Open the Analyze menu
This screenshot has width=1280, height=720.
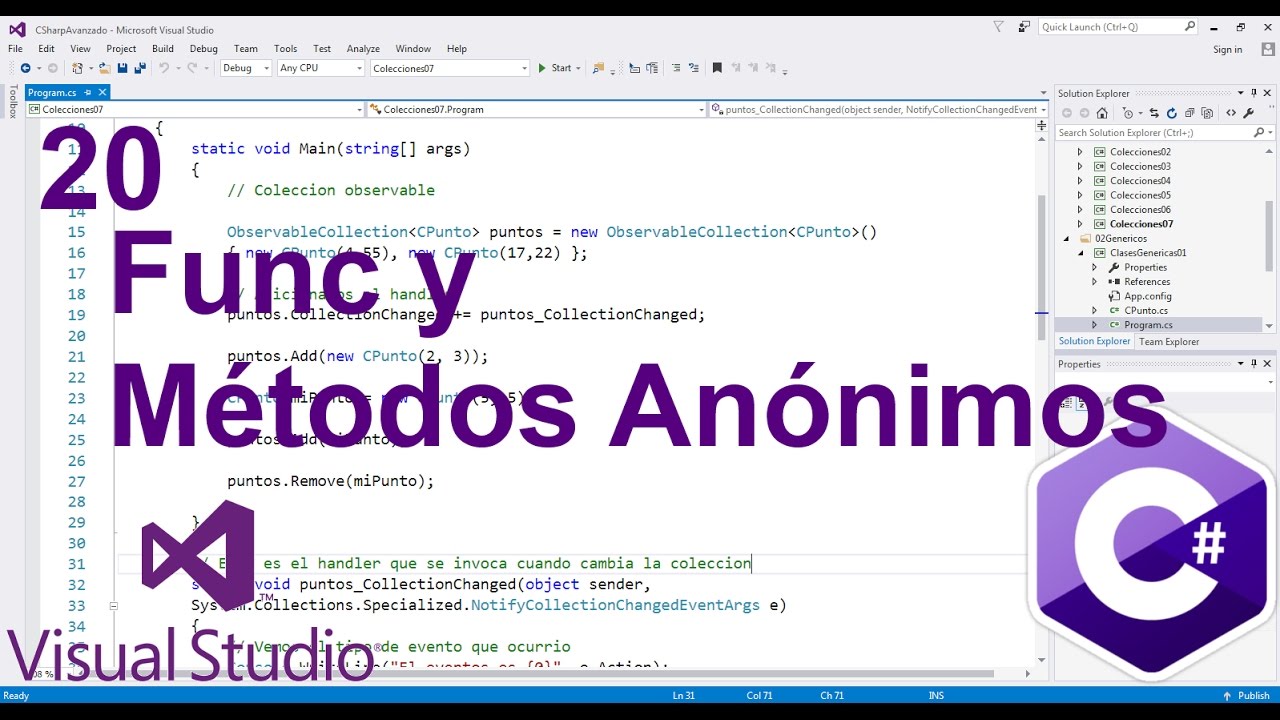tap(363, 48)
